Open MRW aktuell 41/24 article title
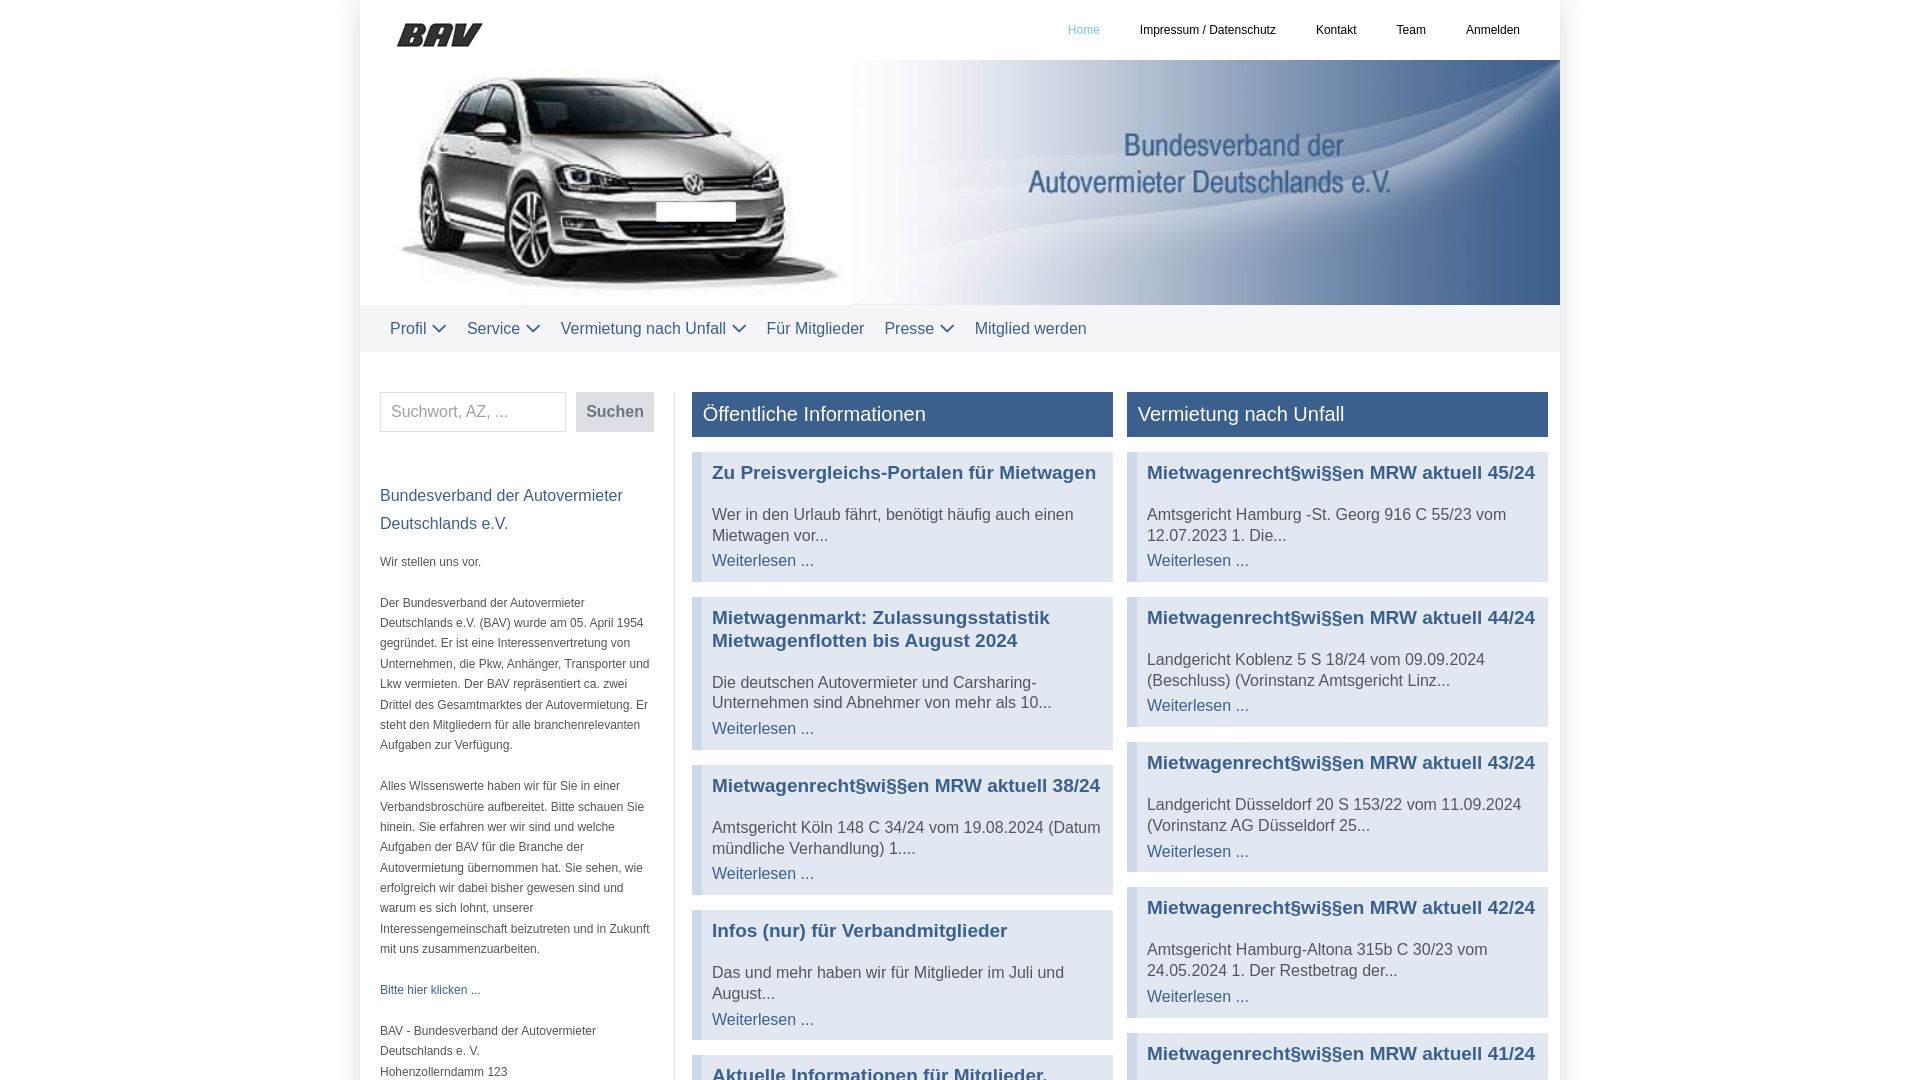 (x=1341, y=1054)
